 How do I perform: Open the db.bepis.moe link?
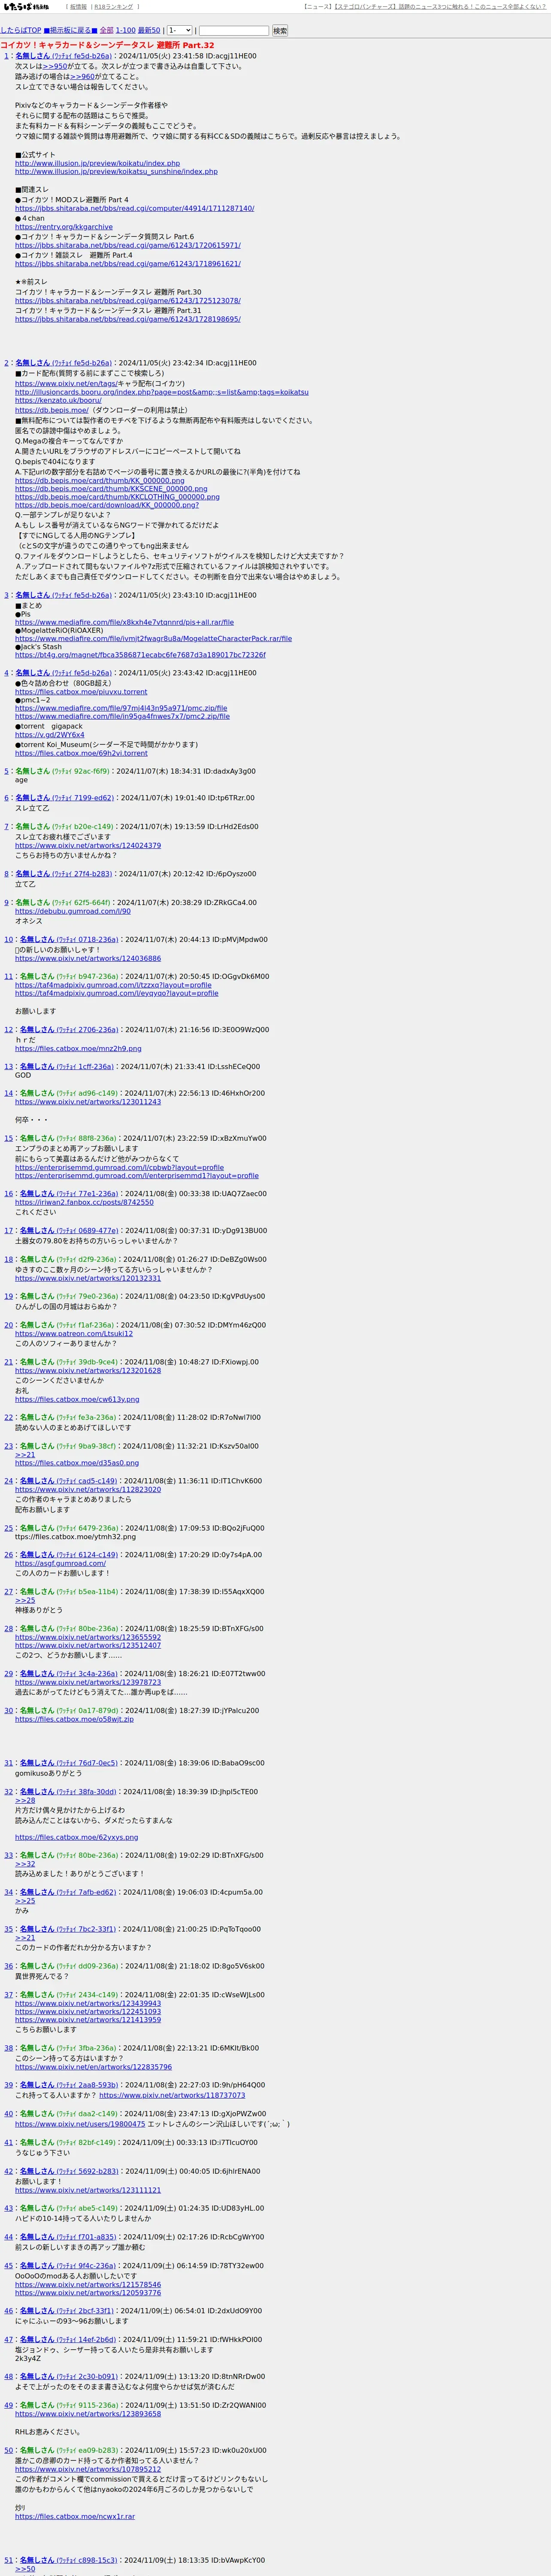(x=52, y=410)
